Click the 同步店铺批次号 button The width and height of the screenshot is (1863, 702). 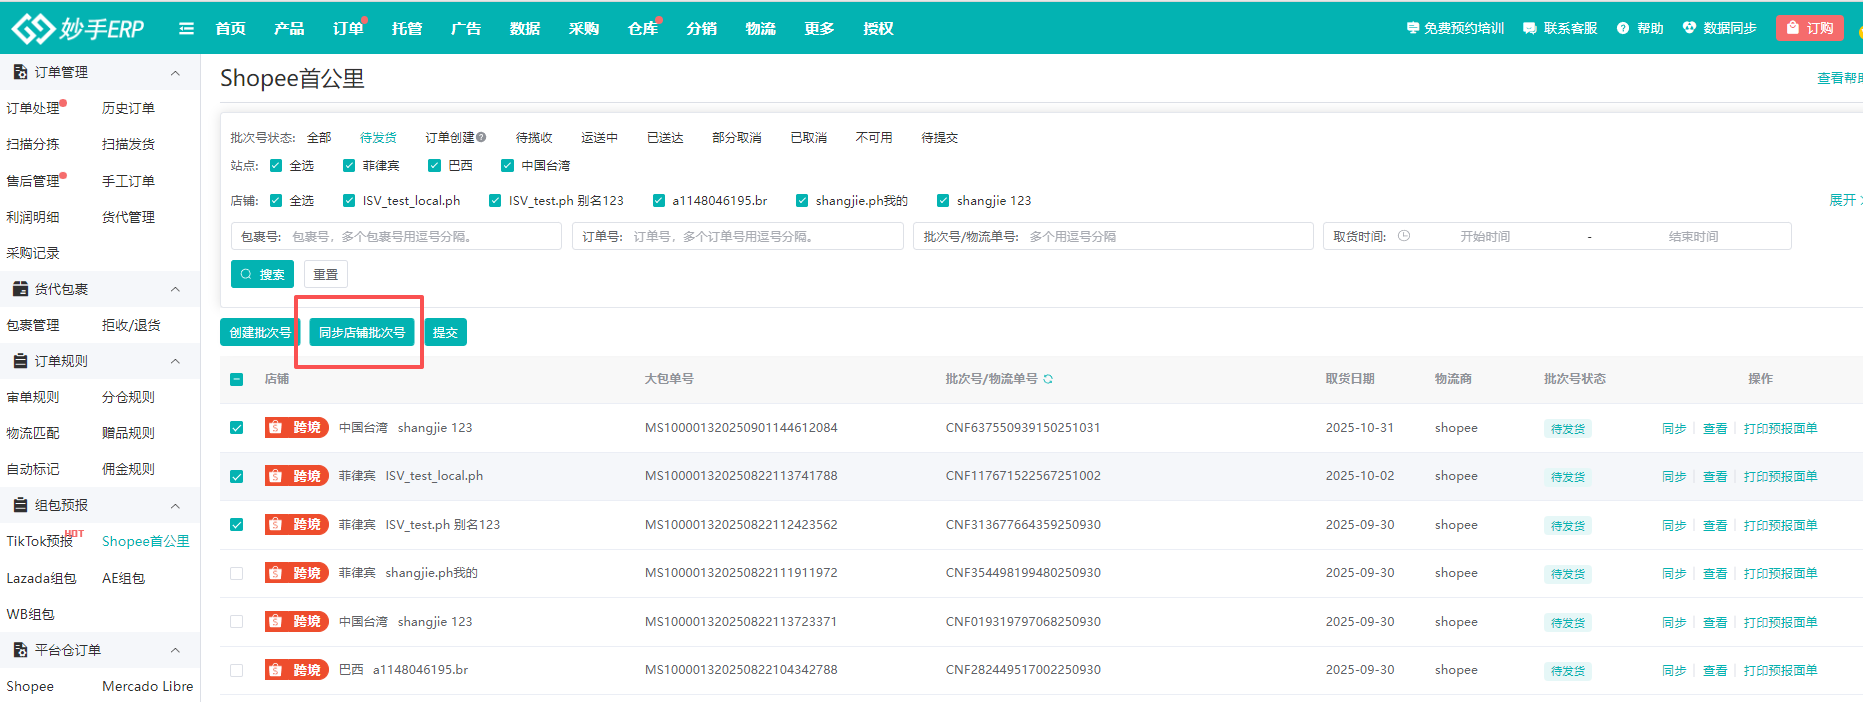pyautogui.click(x=362, y=332)
